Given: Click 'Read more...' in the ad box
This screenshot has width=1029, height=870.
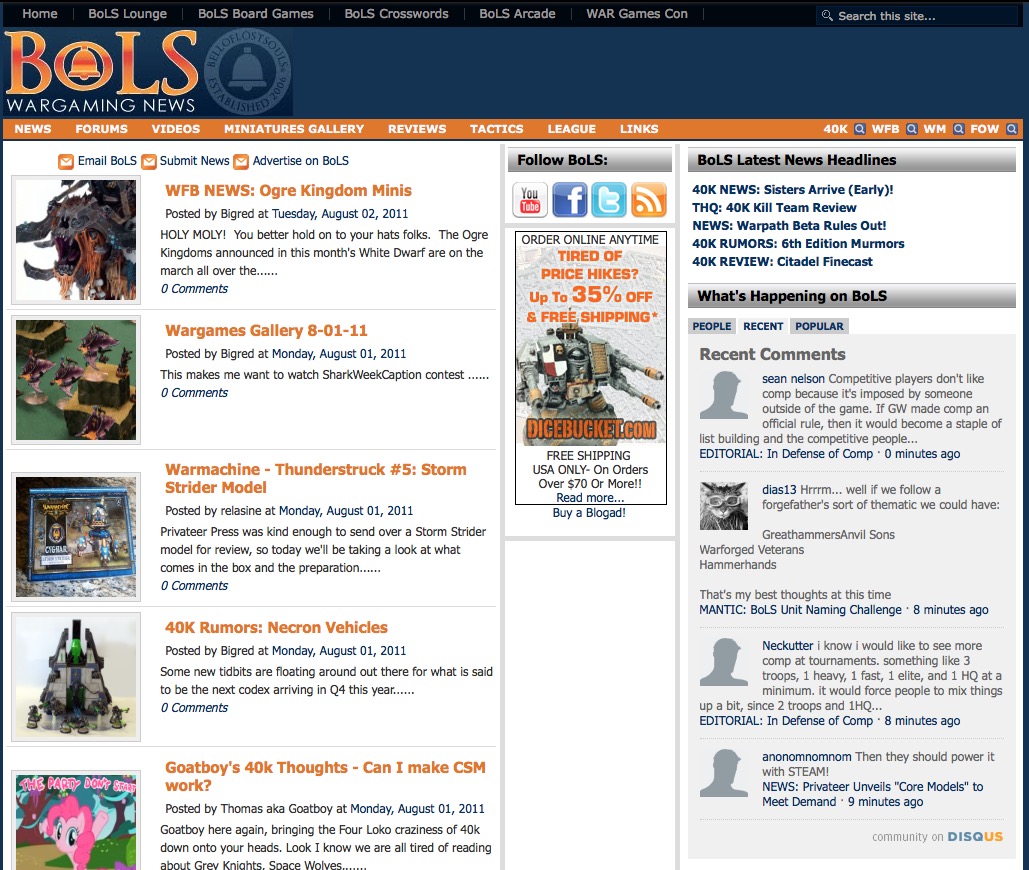Looking at the screenshot, I should tap(590, 498).
